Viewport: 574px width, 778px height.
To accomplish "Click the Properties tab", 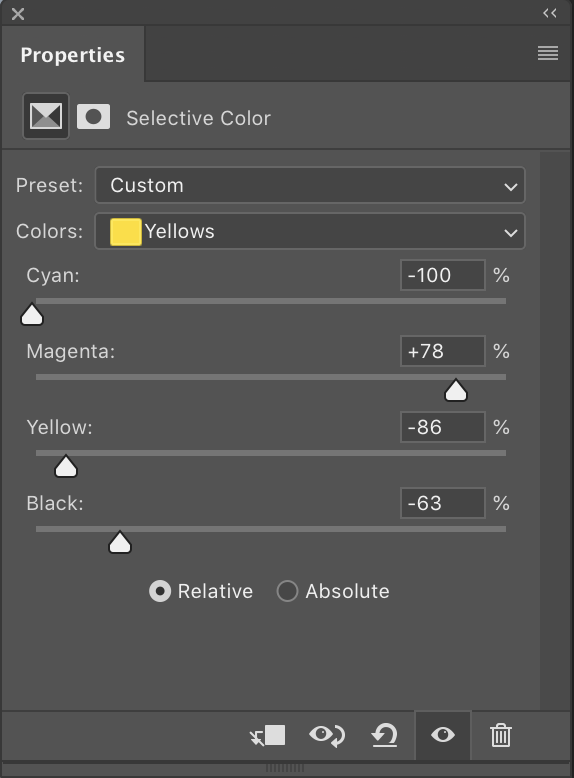I will [x=72, y=55].
